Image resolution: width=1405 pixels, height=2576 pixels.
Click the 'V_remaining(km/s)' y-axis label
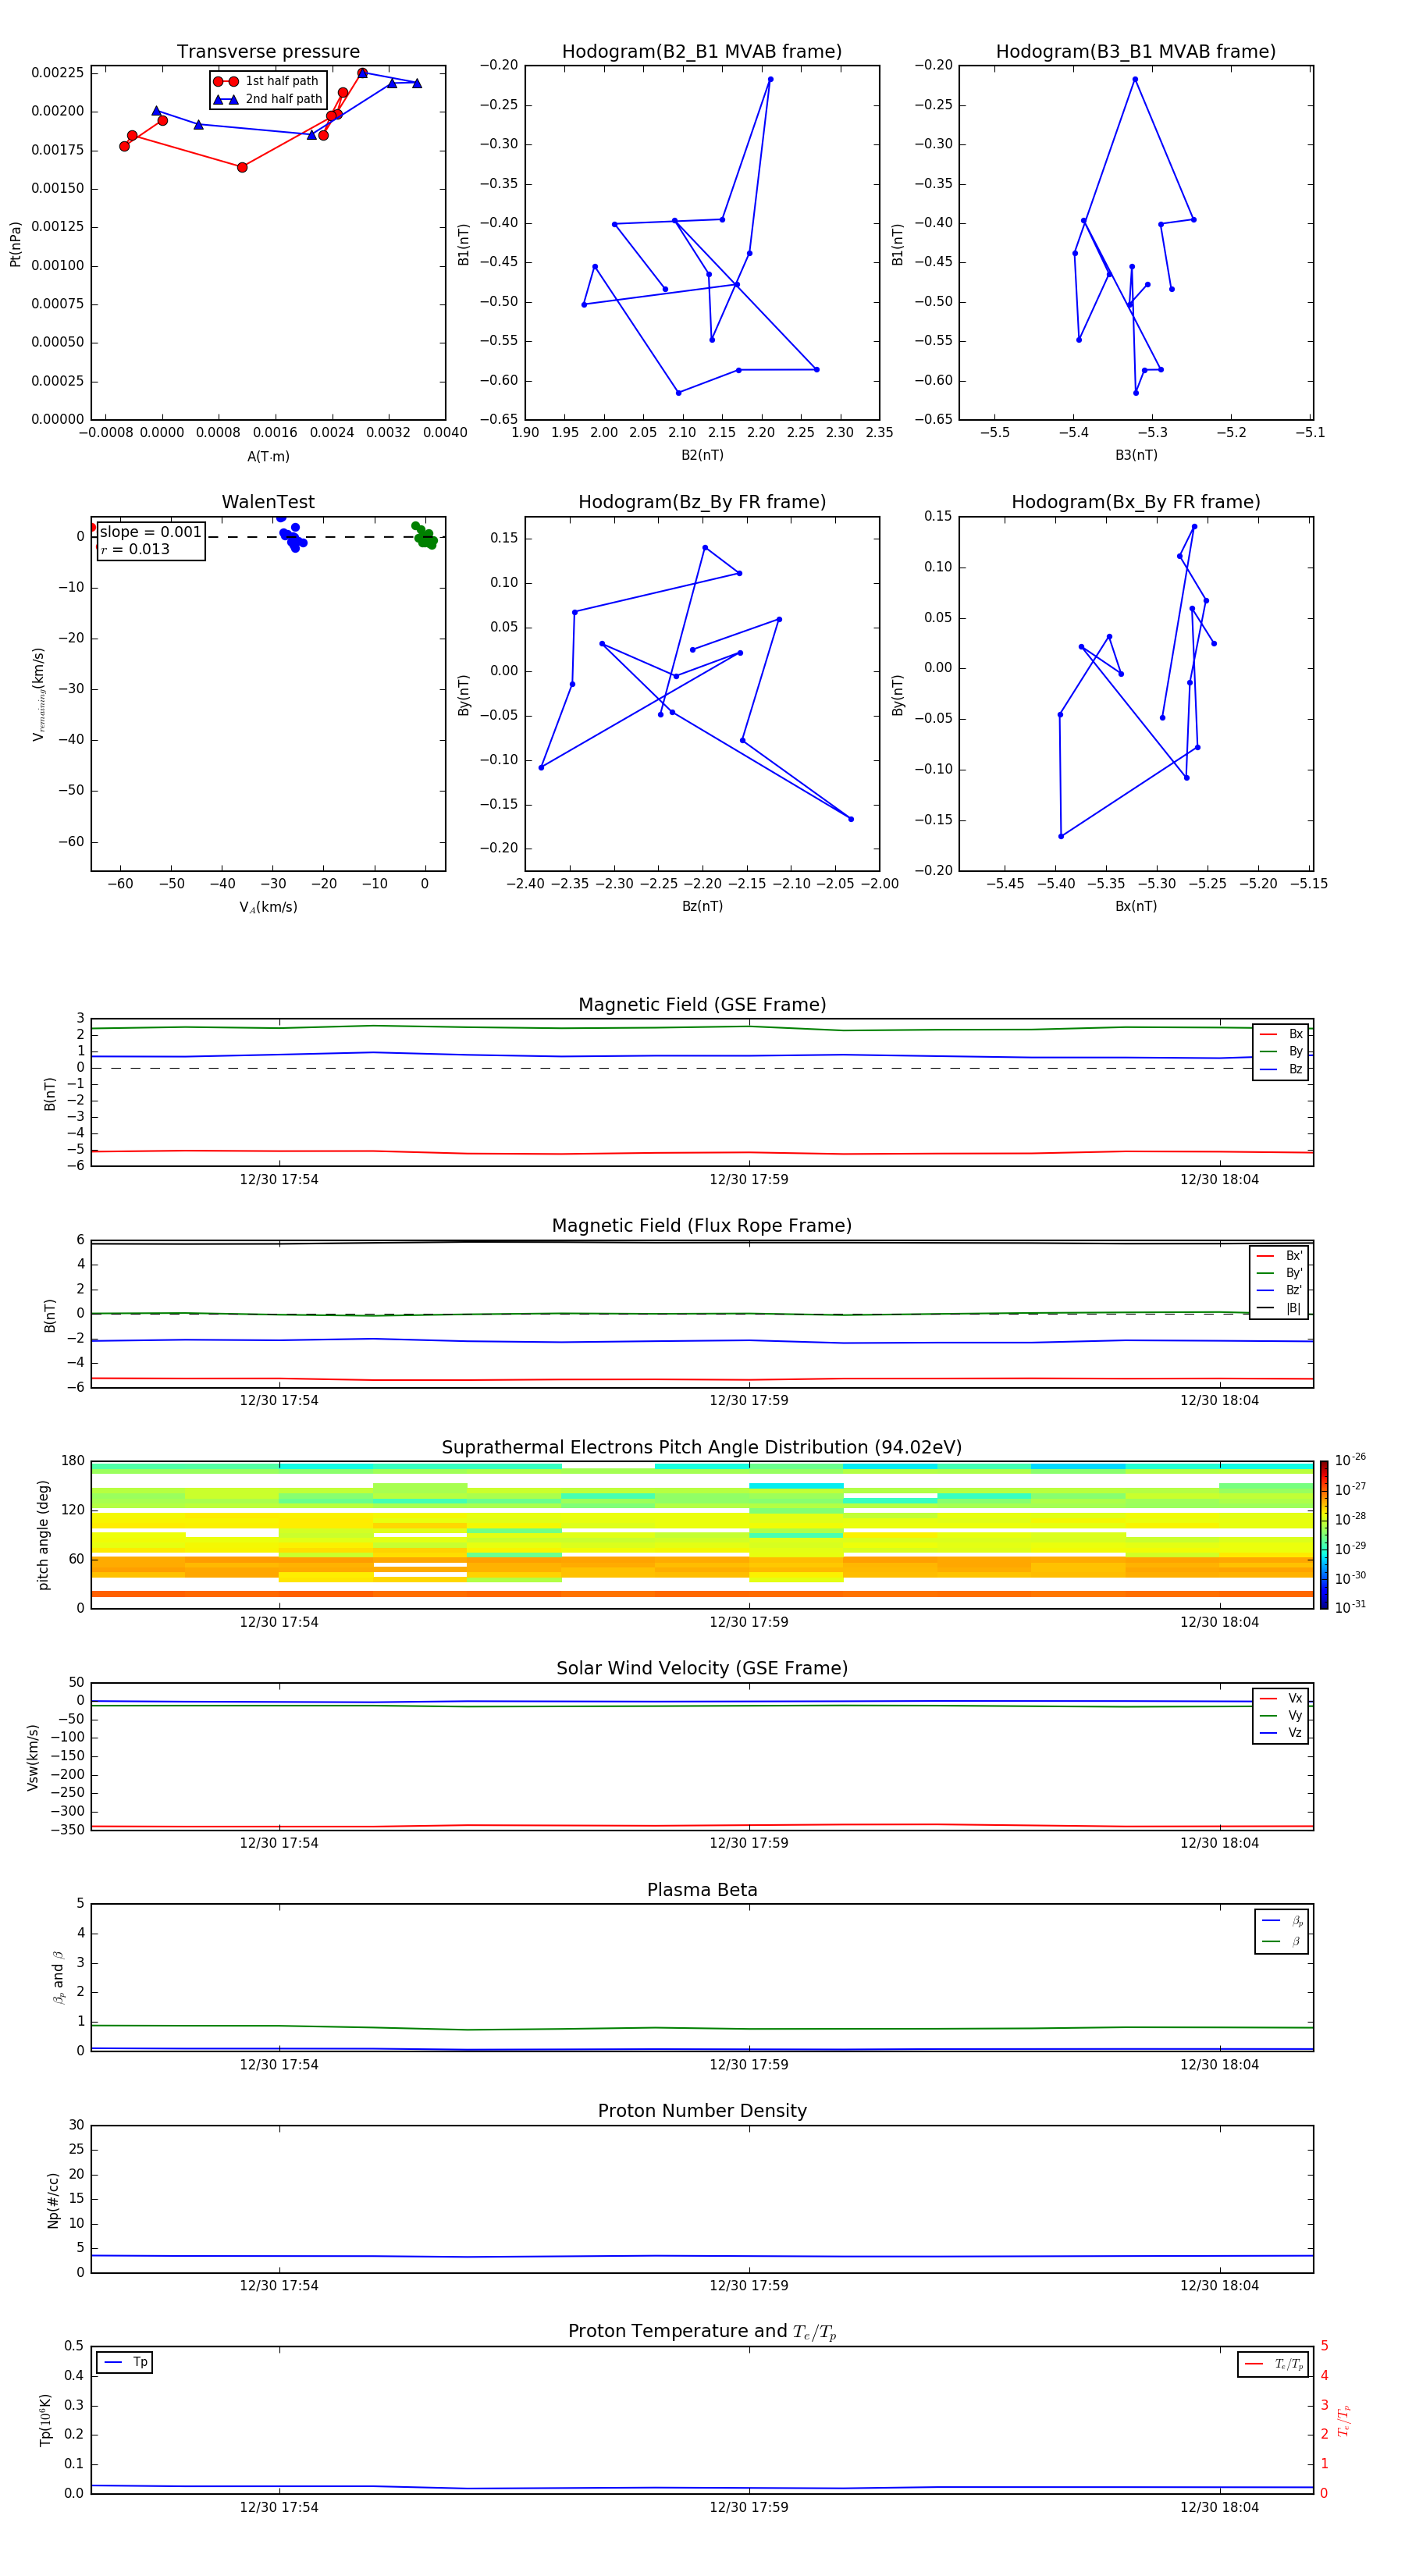tap(38, 694)
